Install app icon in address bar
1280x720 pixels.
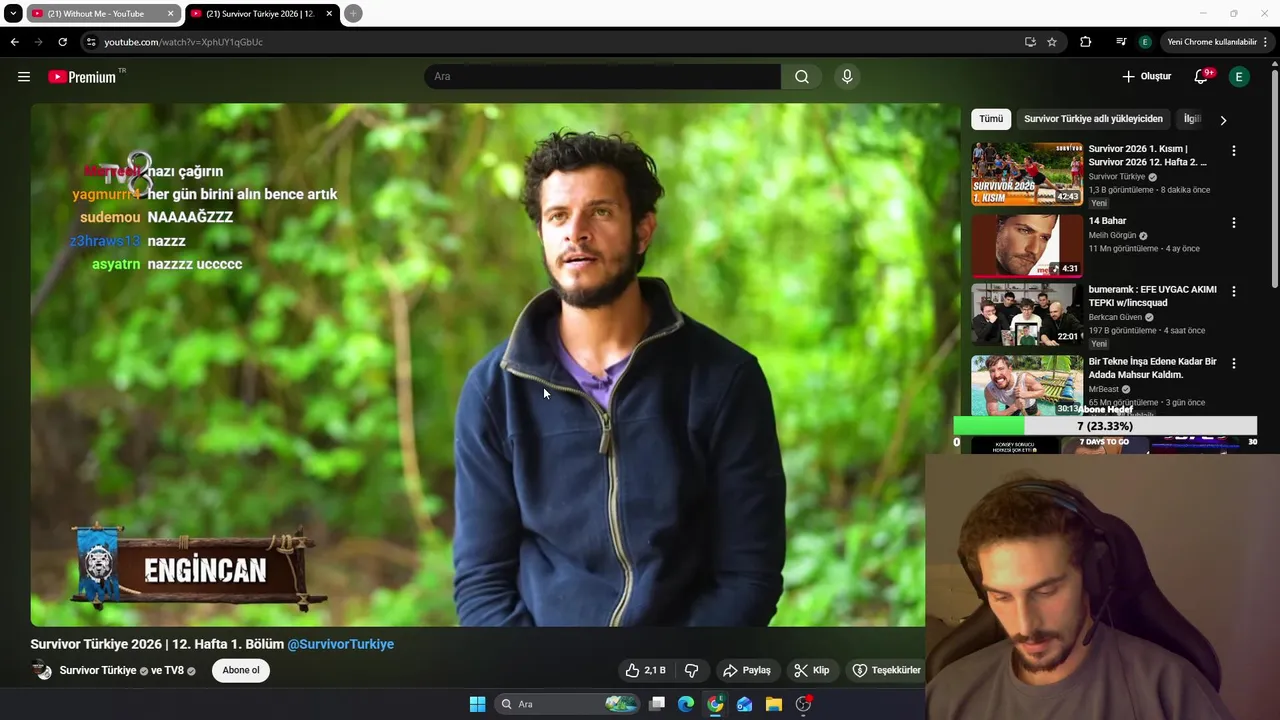[x=1030, y=42]
